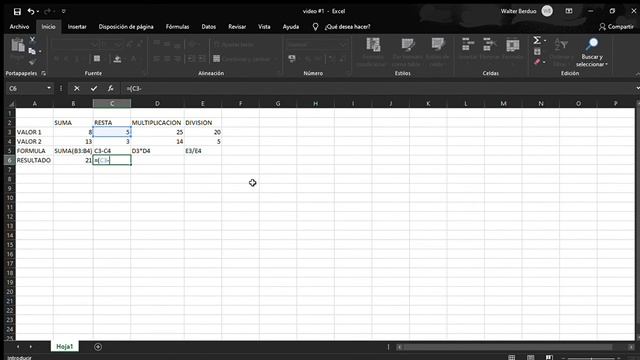Open the Portapapeles dialog launcher
This screenshot has width=640, height=360.
(44, 73)
